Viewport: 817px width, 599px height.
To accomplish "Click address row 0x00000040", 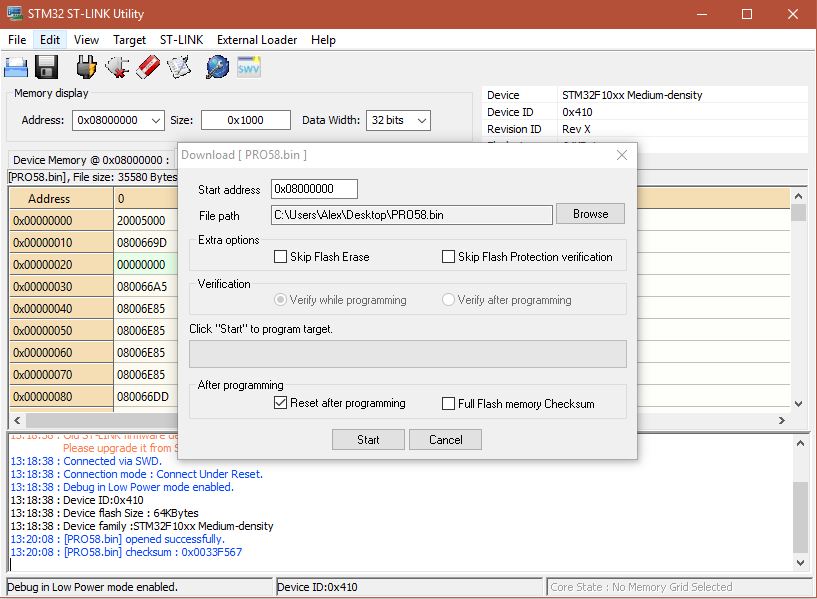I will click(61, 308).
